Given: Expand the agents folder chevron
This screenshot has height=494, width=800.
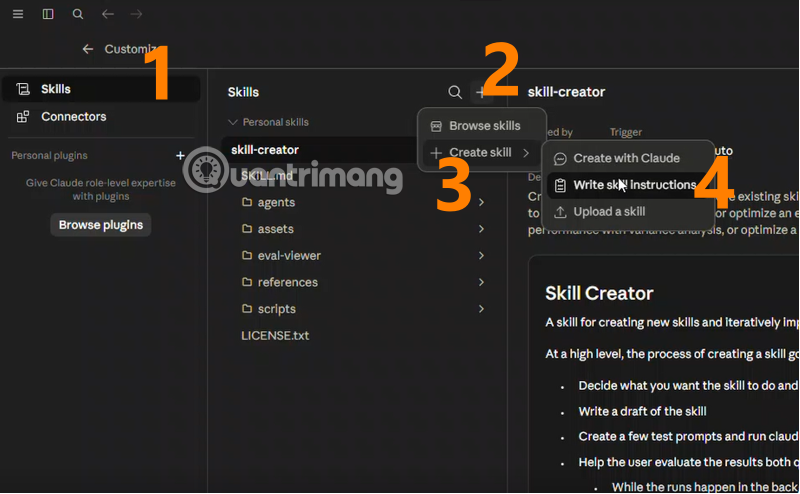Looking at the screenshot, I should click(481, 202).
